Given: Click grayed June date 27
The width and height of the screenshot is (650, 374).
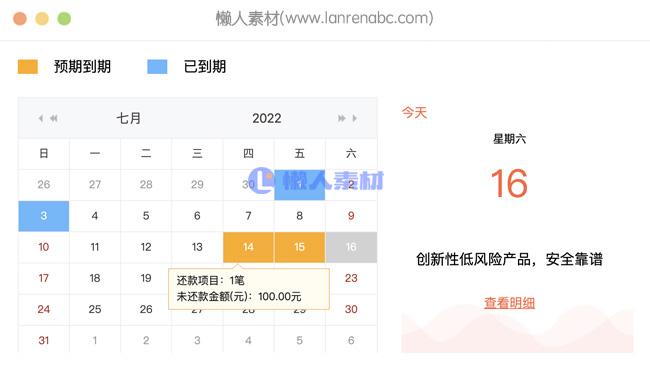Looking at the screenshot, I should (95, 185).
